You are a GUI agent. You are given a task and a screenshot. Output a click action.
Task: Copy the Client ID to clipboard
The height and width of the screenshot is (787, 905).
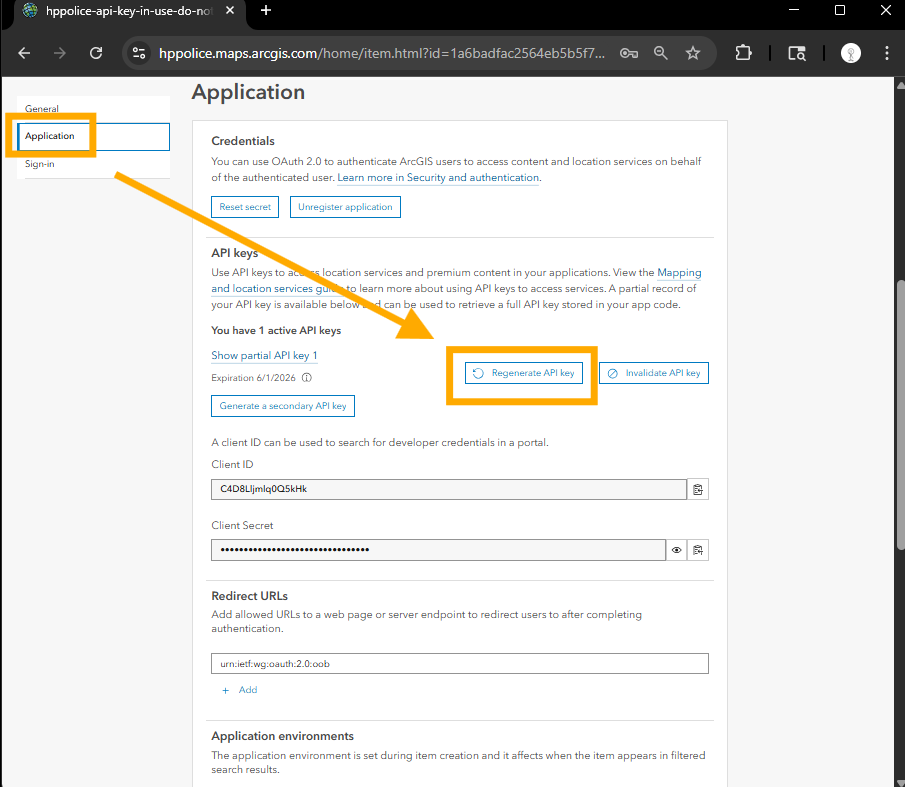coord(698,489)
